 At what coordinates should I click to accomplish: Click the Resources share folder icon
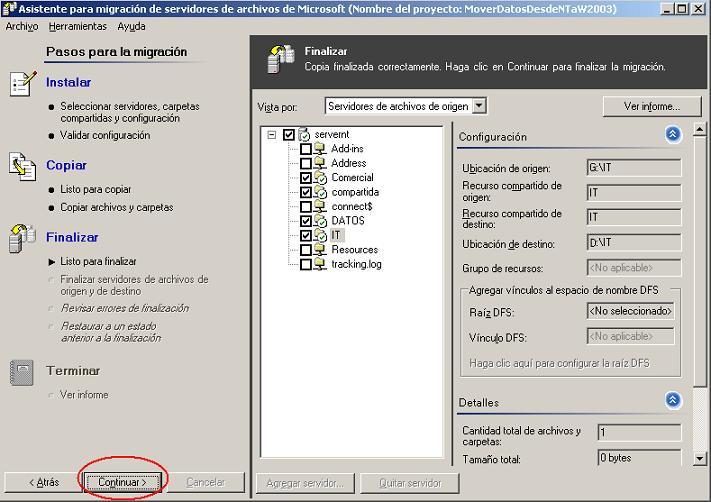coord(320,249)
